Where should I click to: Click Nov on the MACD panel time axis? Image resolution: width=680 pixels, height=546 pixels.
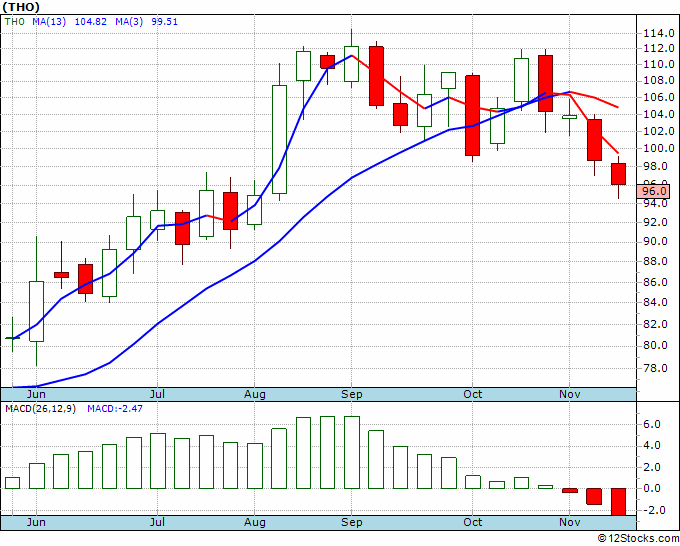point(569,522)
